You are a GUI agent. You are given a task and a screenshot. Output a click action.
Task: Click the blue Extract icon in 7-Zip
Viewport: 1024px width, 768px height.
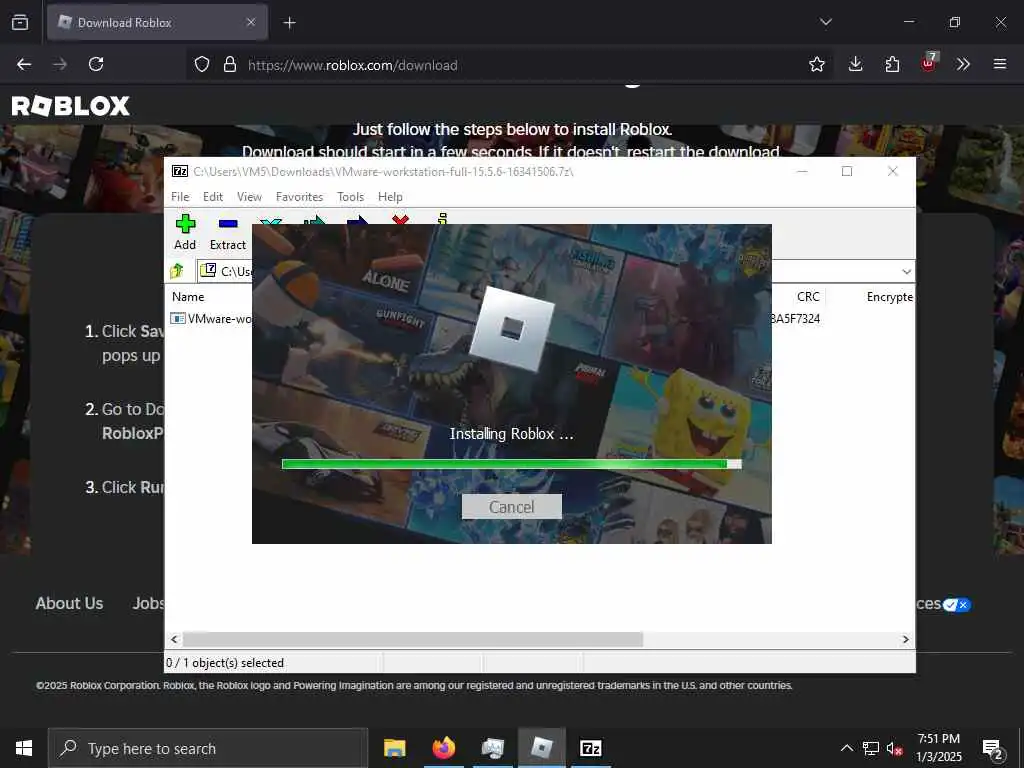tap(228, 224)
